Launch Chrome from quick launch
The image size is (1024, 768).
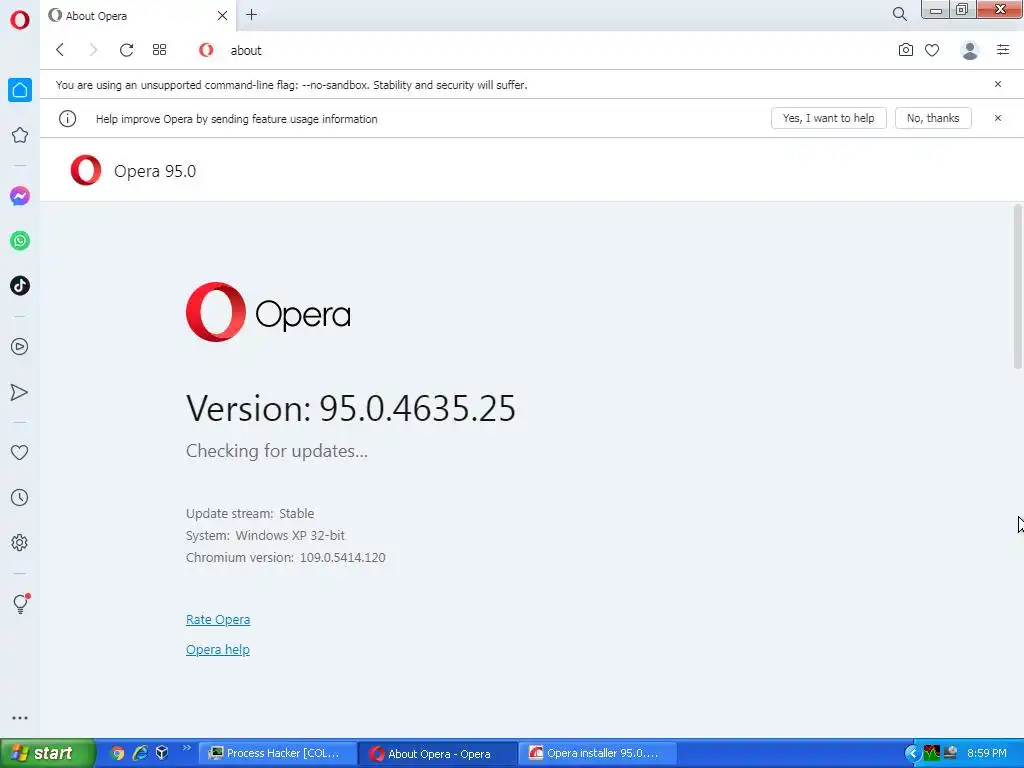pyautogui.click(x=117, y=753)
